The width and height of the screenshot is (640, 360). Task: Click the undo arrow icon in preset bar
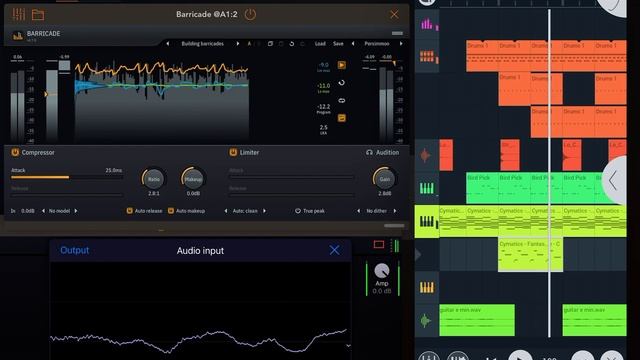(x=291, y=44)
